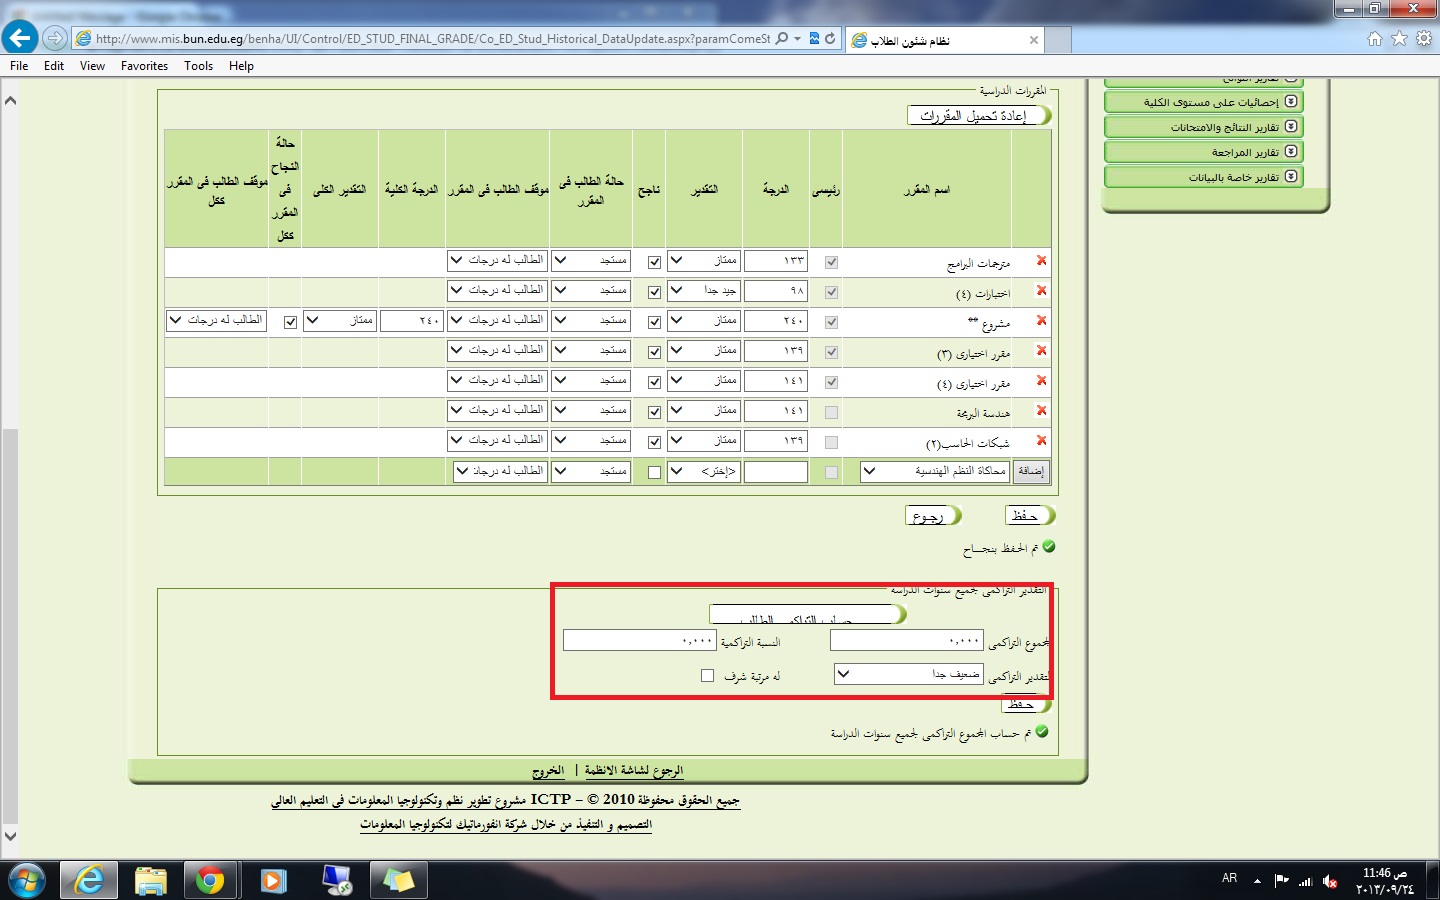Open cumulative grade dropdown showing ضعيف جدا
Viewport: 1440px width, 900px height.
tap(909, 674)
